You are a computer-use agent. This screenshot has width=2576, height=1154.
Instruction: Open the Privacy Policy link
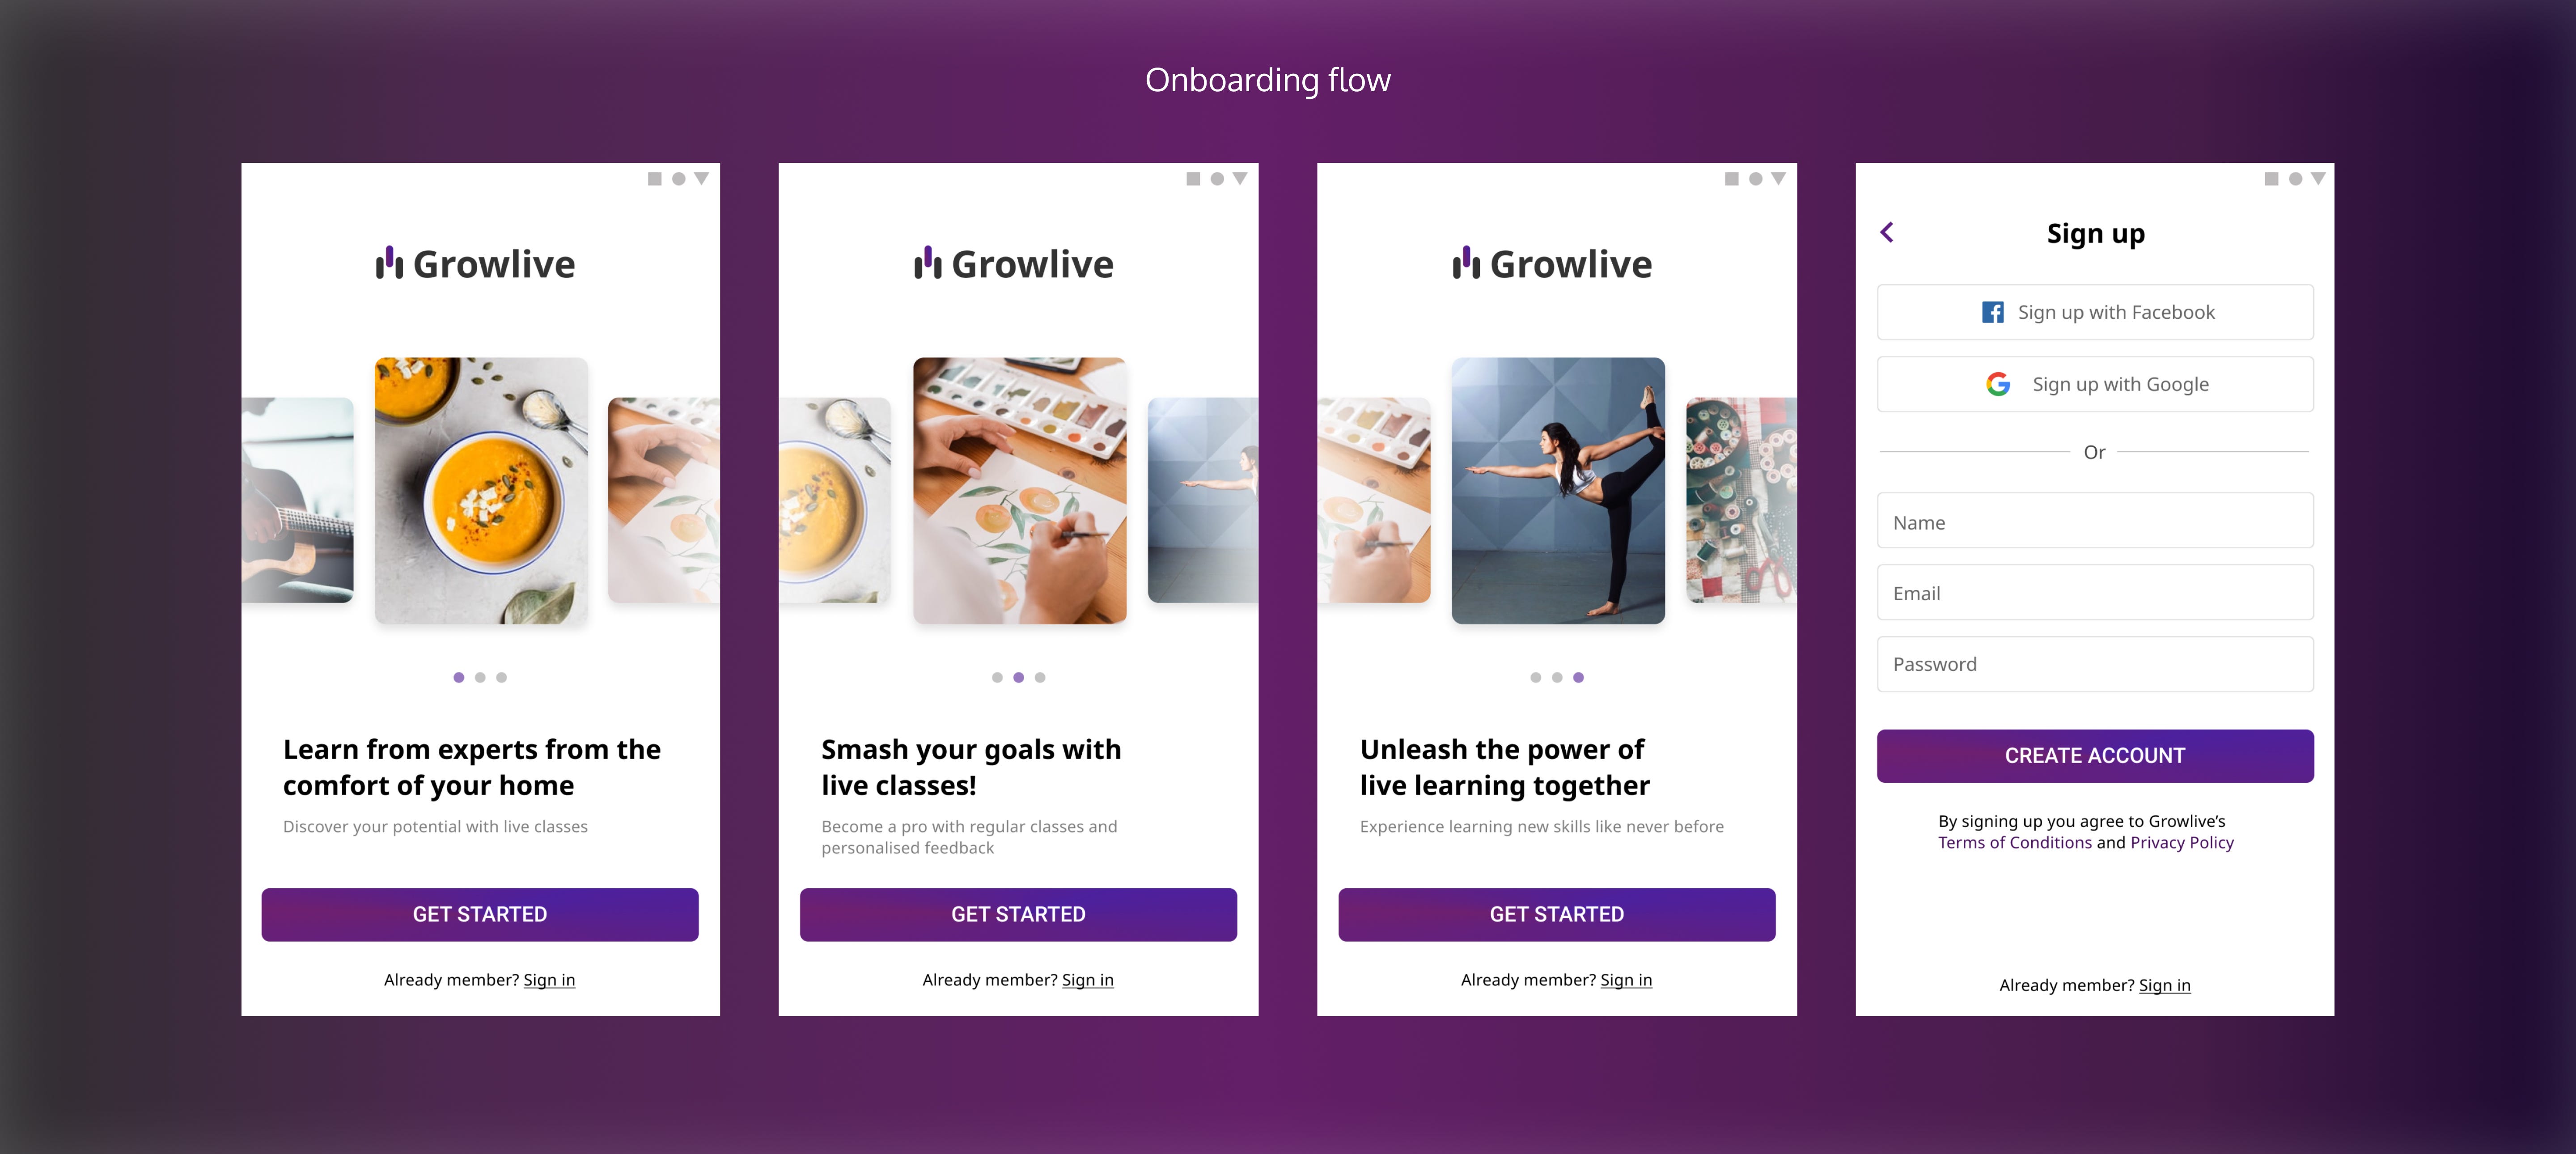coord(2182,843)
